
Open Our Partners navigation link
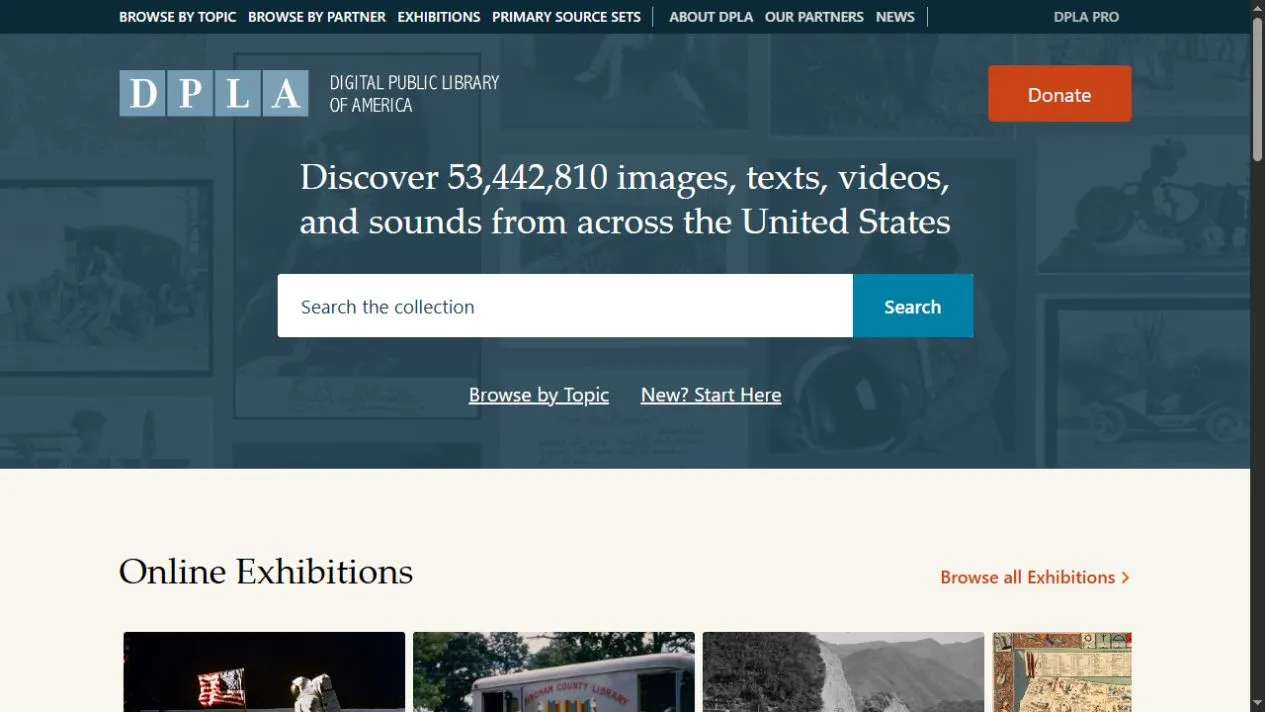point(814,17)
